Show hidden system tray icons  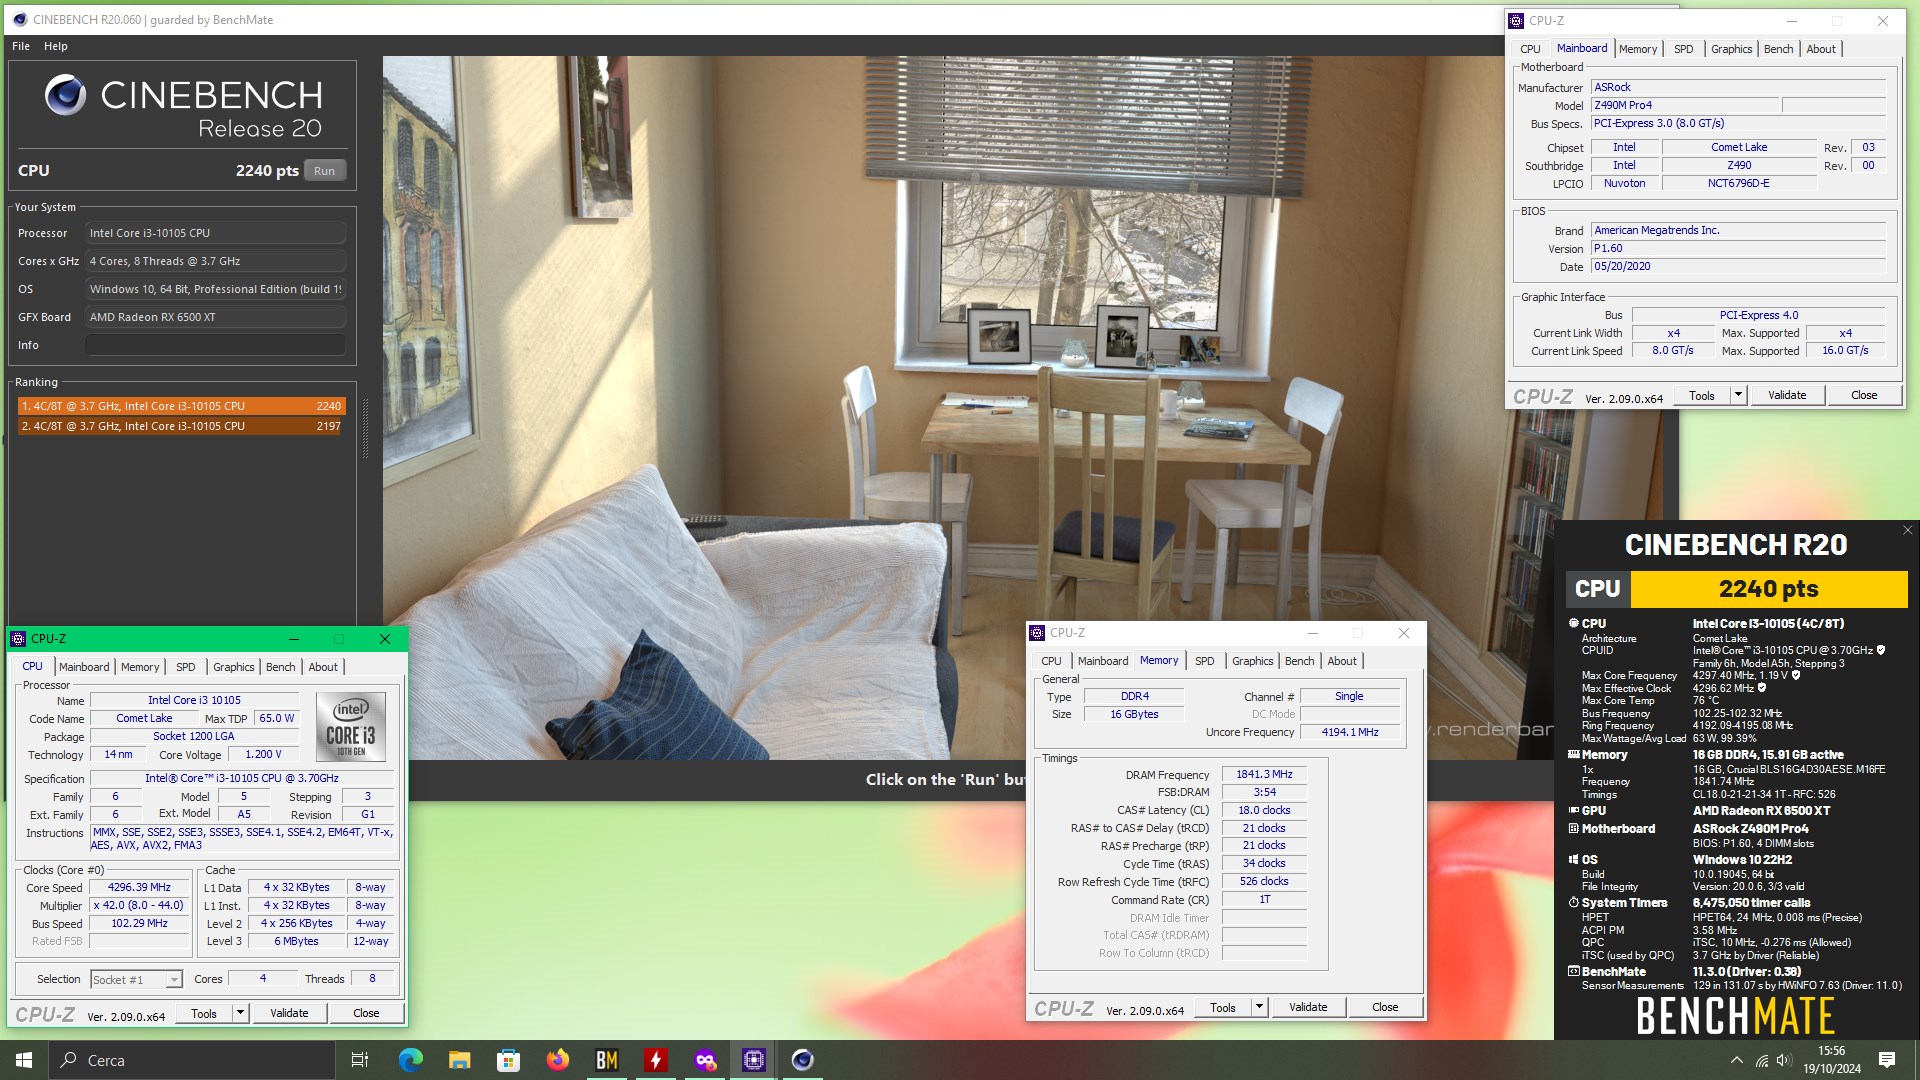1736,1060
